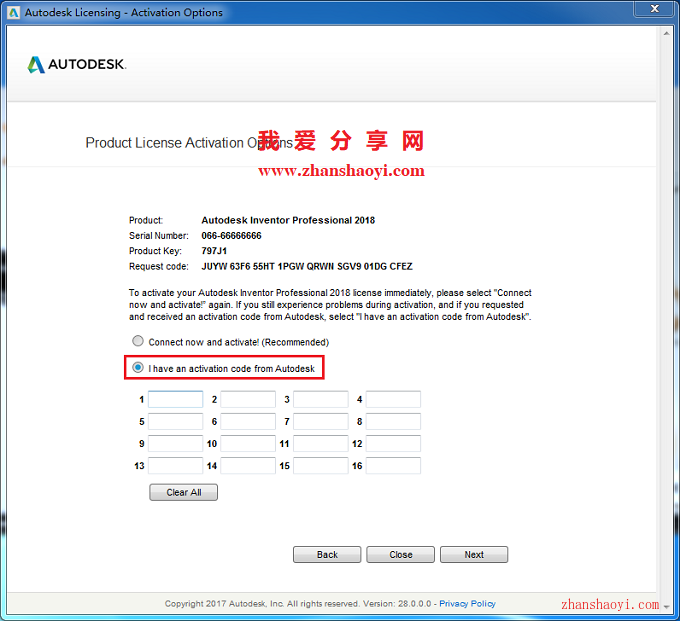
Task: Click activation code field 10
Action: 248,444
